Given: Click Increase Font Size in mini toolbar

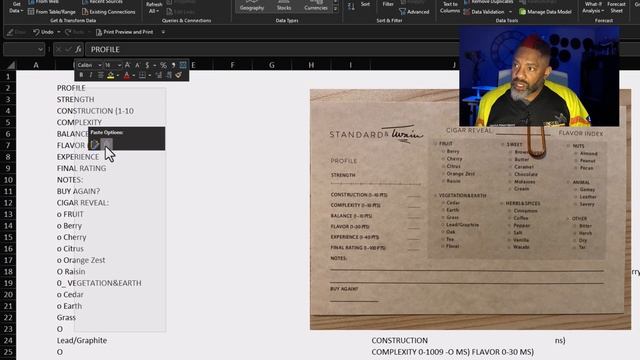Looking at the screenshot, I should click(x=127, y=65).
